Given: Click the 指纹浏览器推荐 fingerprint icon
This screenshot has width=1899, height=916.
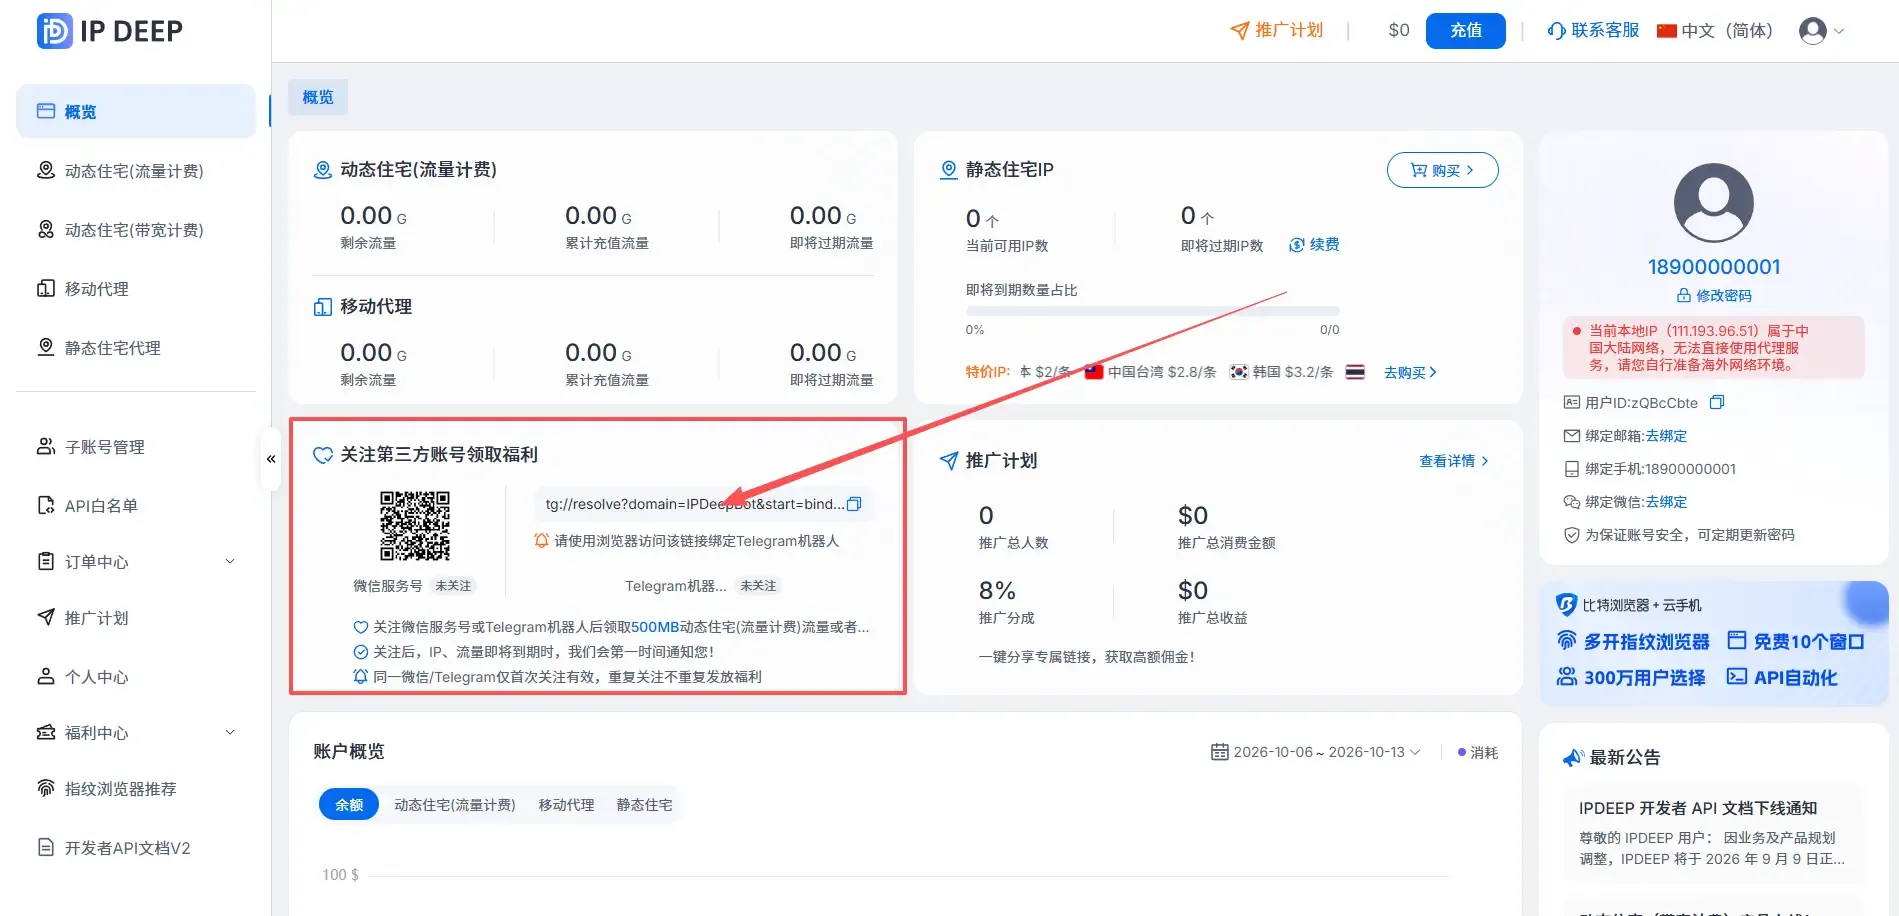Looking at the screenshot, I should coord(46,788).
